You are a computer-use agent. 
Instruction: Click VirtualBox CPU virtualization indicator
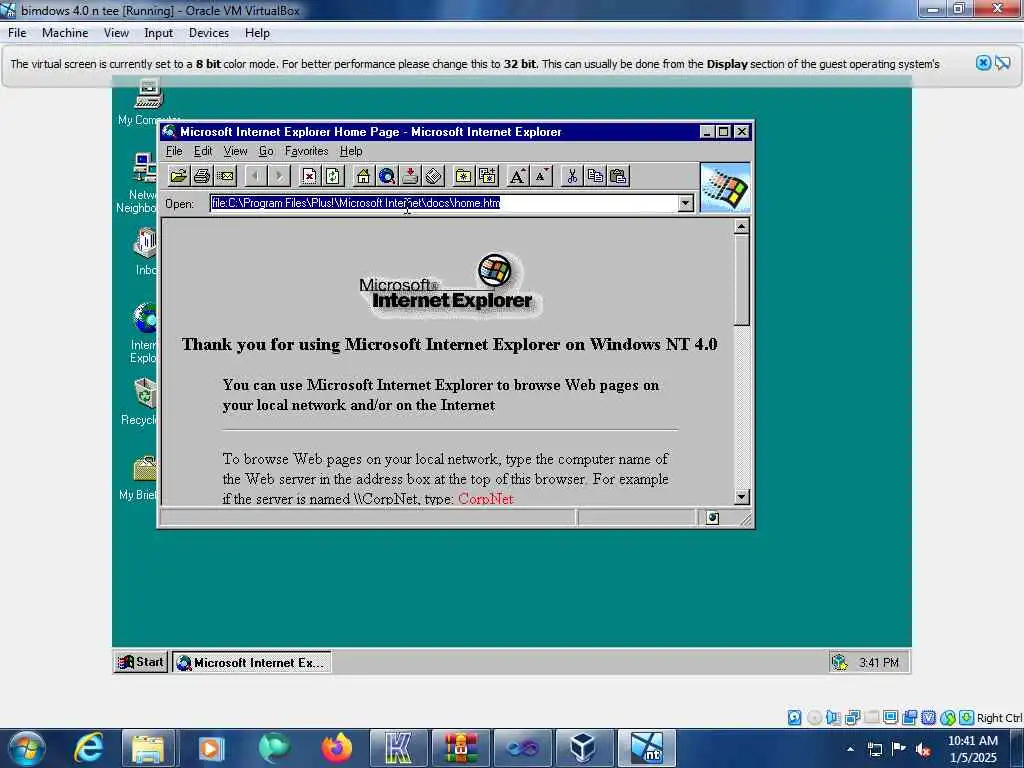click(929, 718)
